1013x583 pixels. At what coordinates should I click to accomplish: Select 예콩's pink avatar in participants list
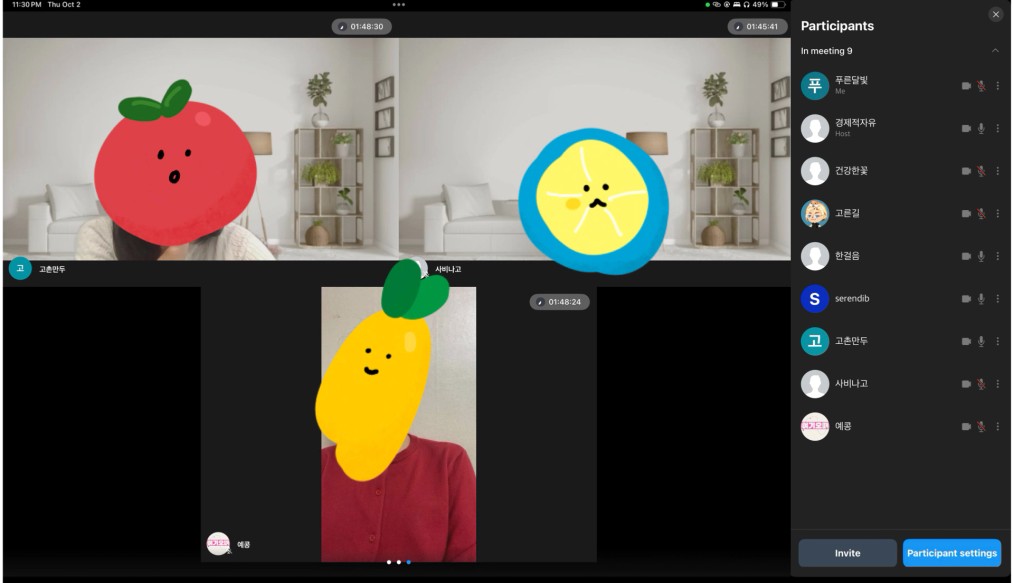coord(815,427)
